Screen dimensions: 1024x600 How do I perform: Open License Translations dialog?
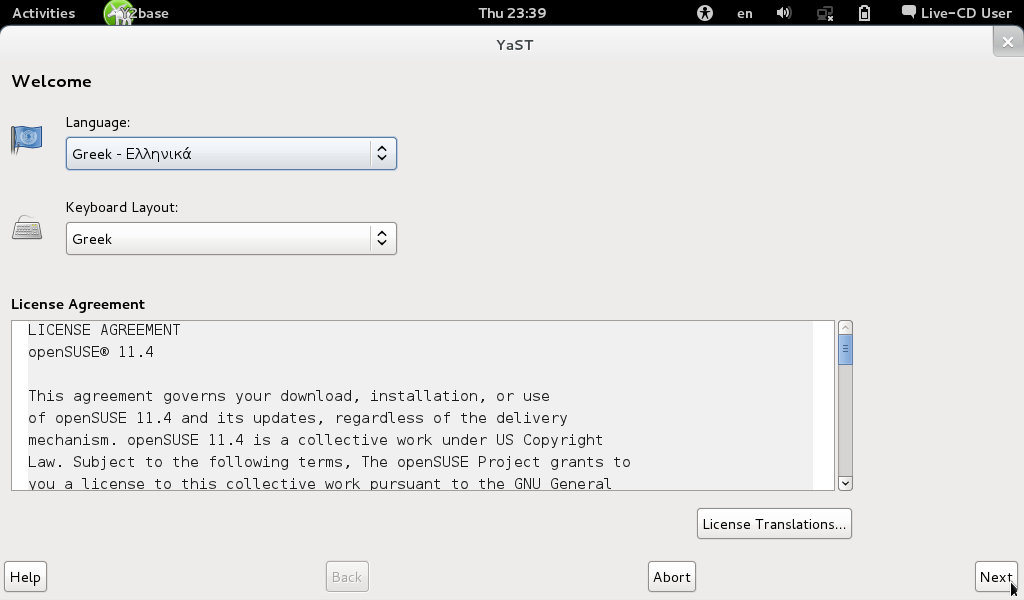774,524
